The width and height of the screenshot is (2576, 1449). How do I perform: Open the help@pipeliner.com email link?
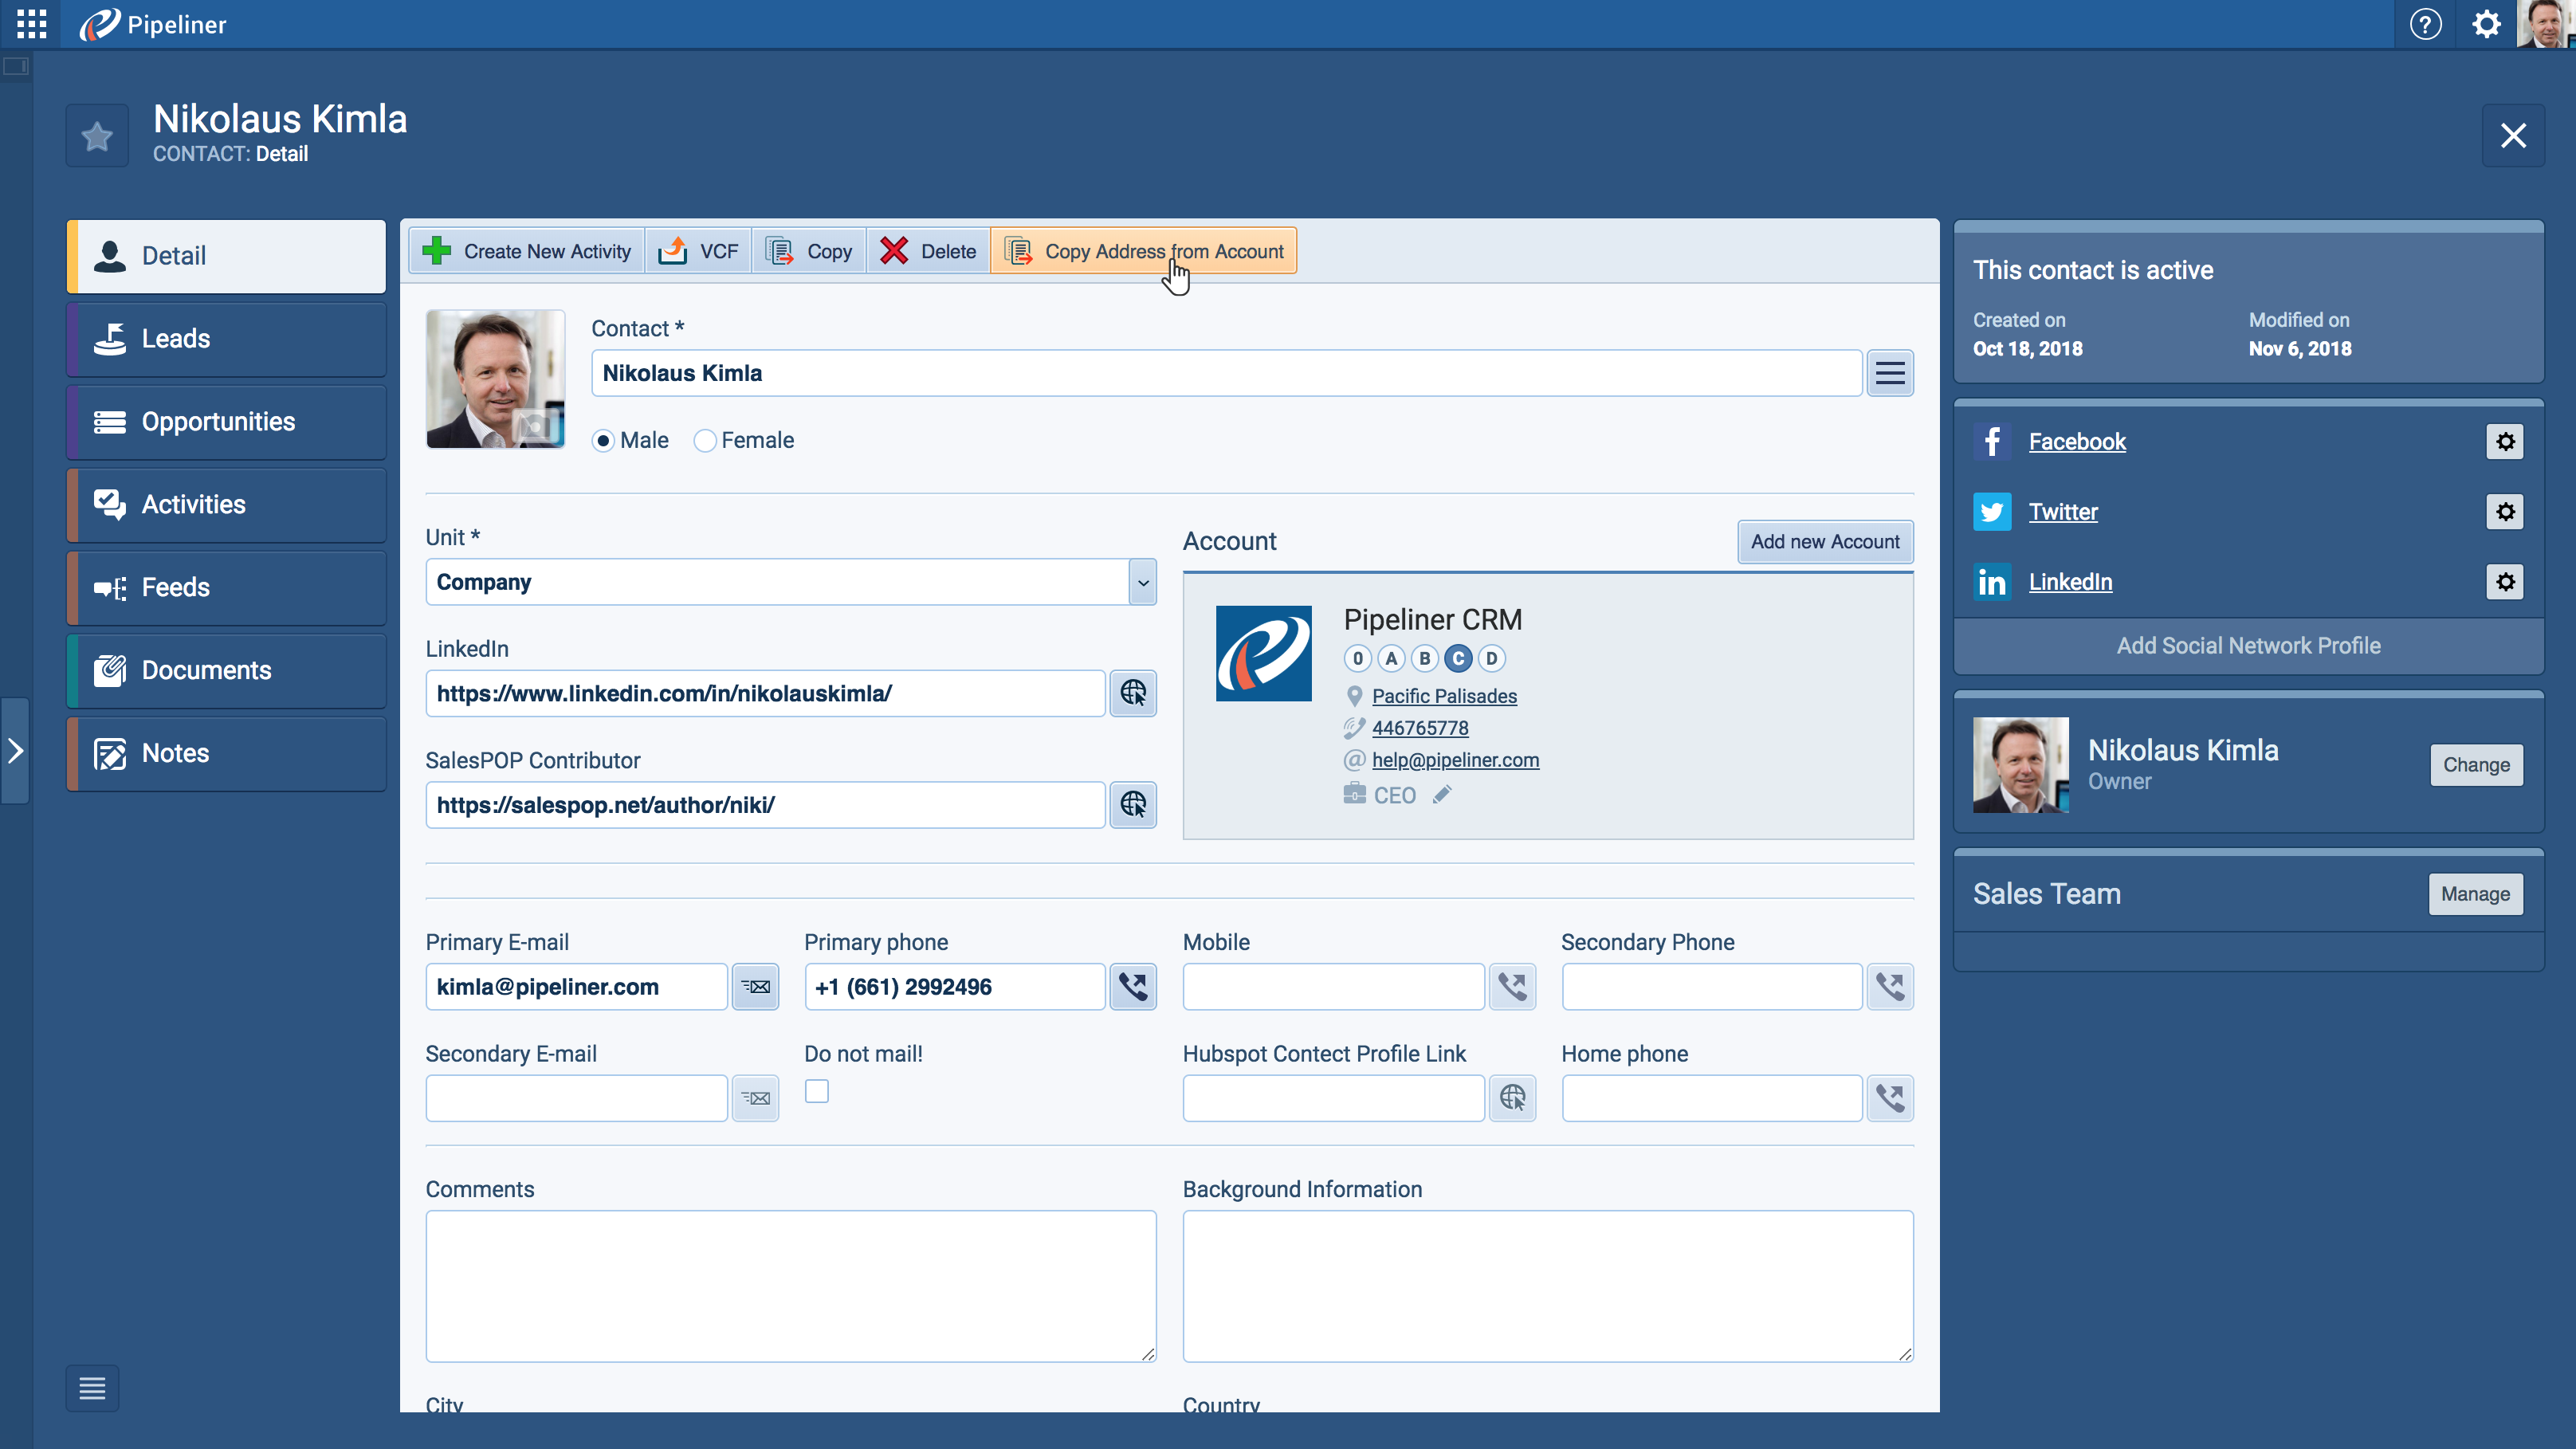point(1455,760)
